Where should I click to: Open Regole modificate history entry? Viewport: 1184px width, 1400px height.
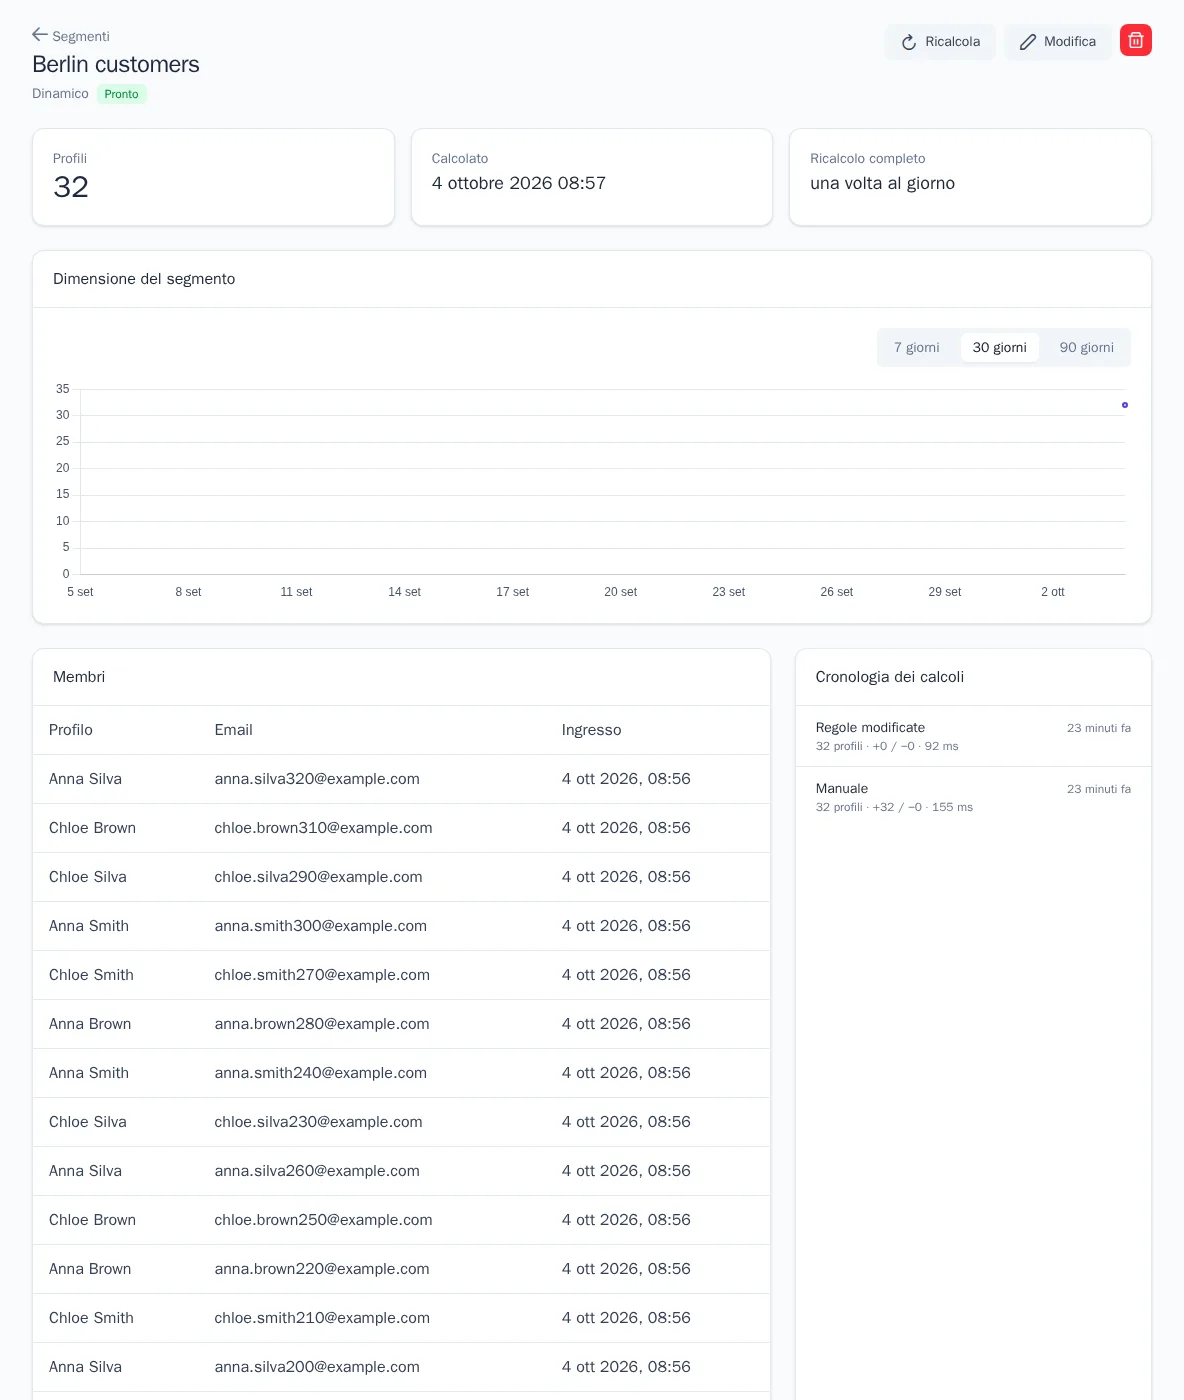click(973, 736)
